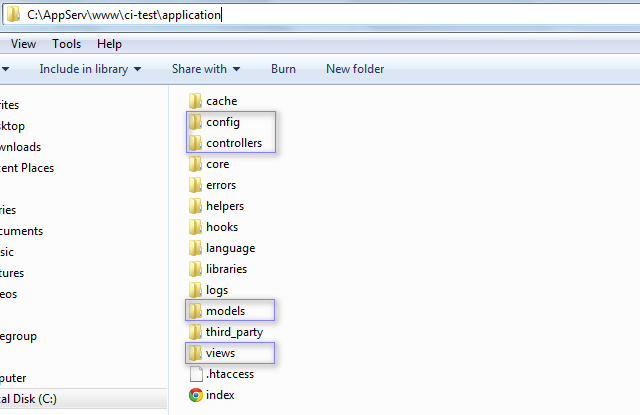This screenshot has width=640, height=415.
Task: Open the Help menu
Action: pos(109,44)
